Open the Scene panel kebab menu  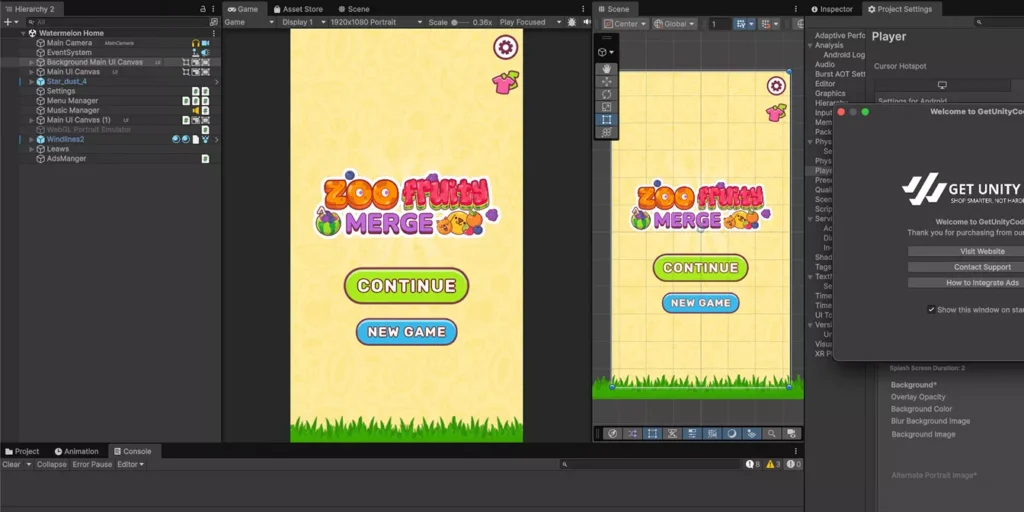(795, 9)
